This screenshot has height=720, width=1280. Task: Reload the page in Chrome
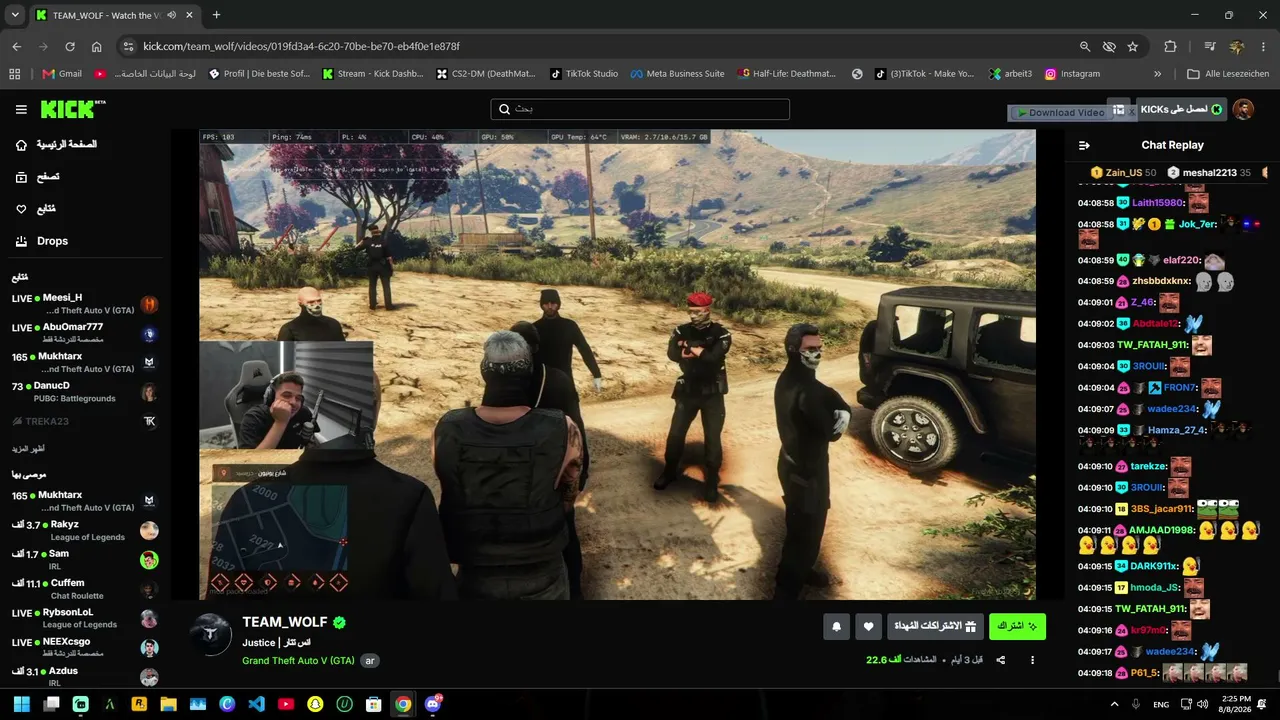coord(70,46)
